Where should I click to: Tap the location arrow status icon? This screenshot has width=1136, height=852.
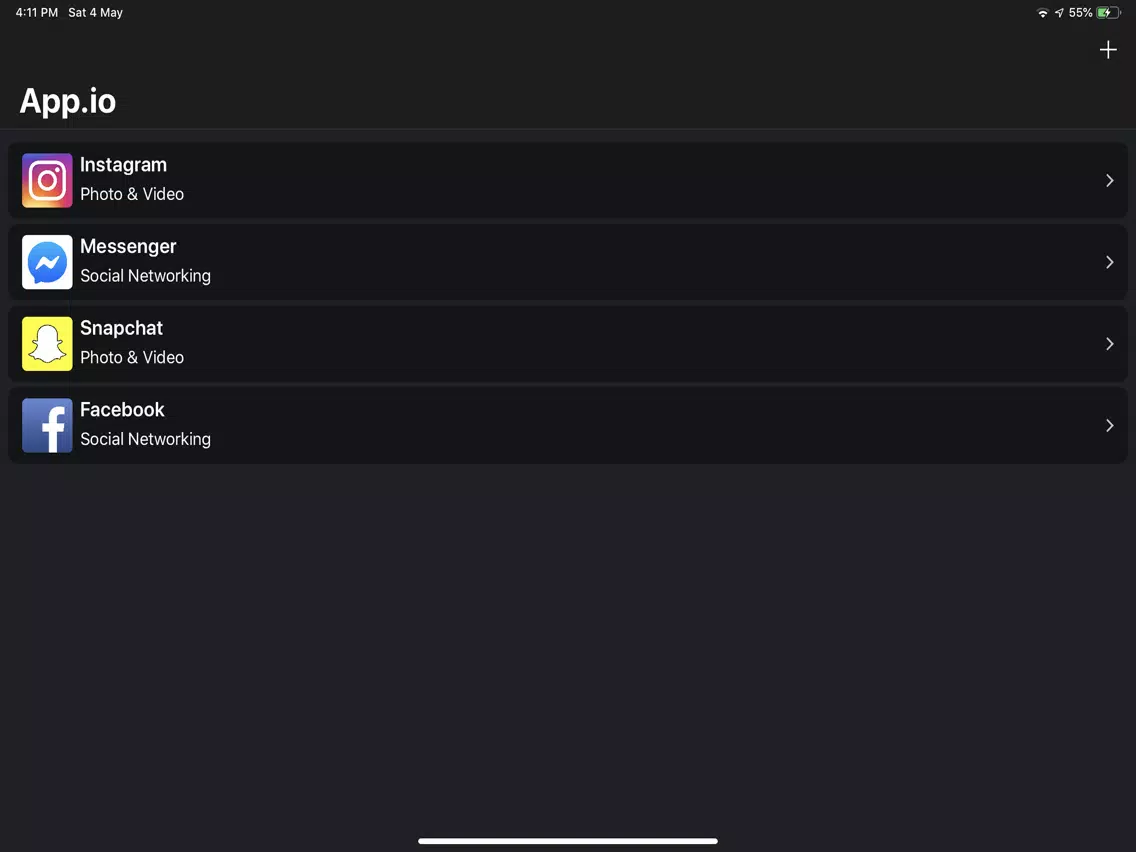pos(1059,12)
